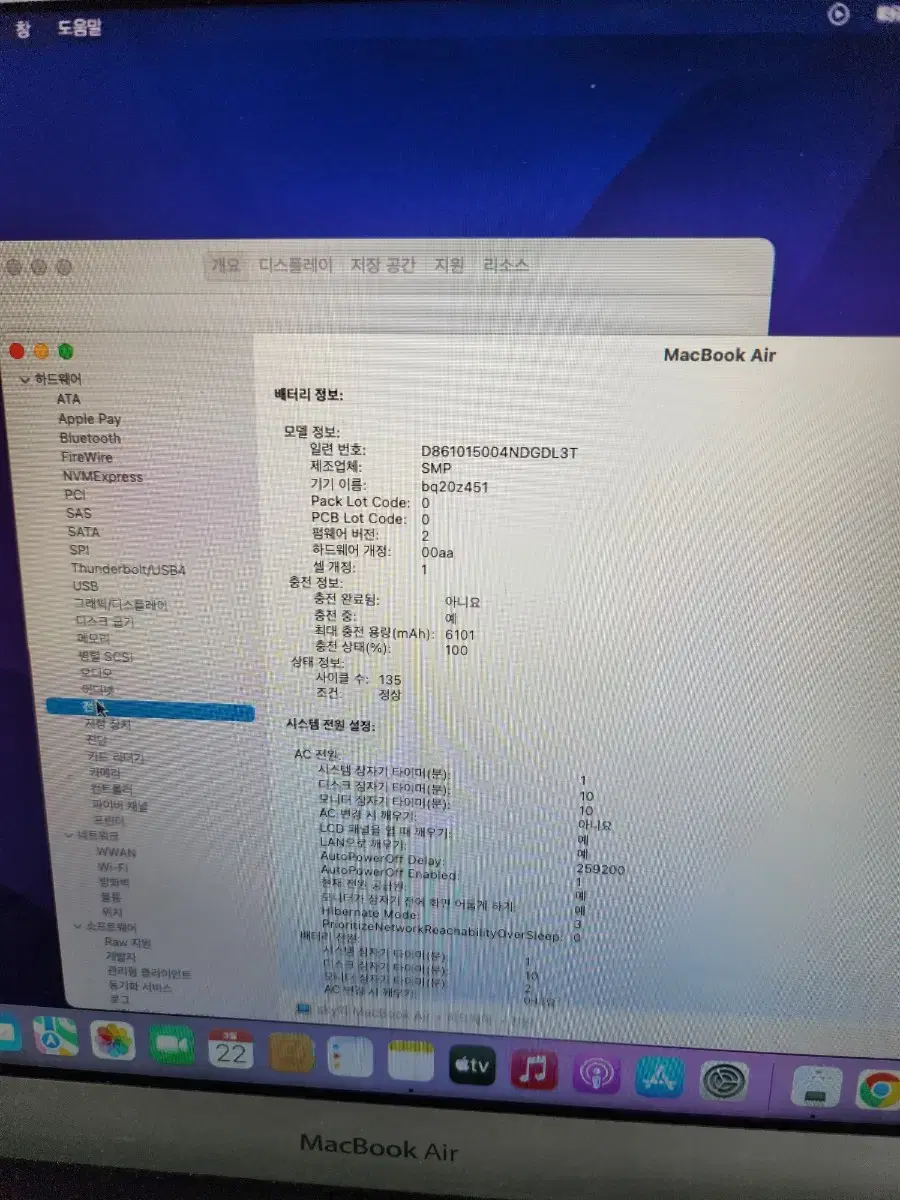
Task: Select PCI in the sidebar
Action: click(x=75, y=494)
